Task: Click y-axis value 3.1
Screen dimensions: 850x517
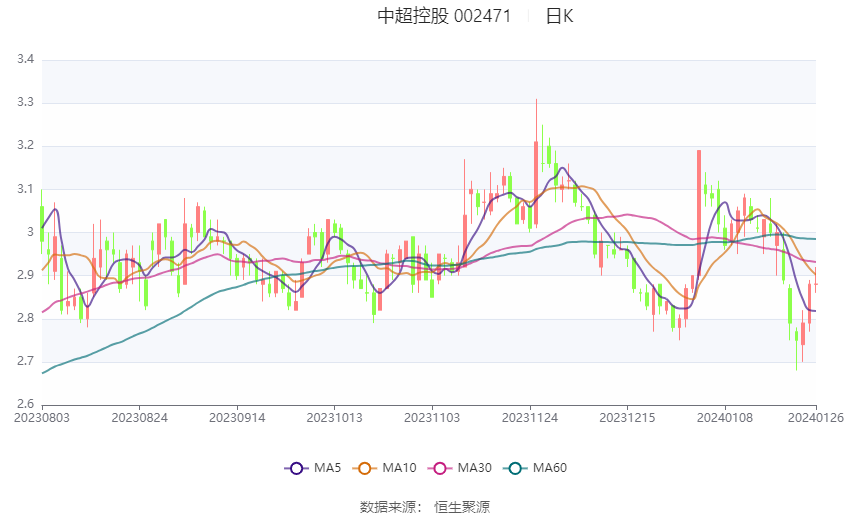Action: click(25, 189)
